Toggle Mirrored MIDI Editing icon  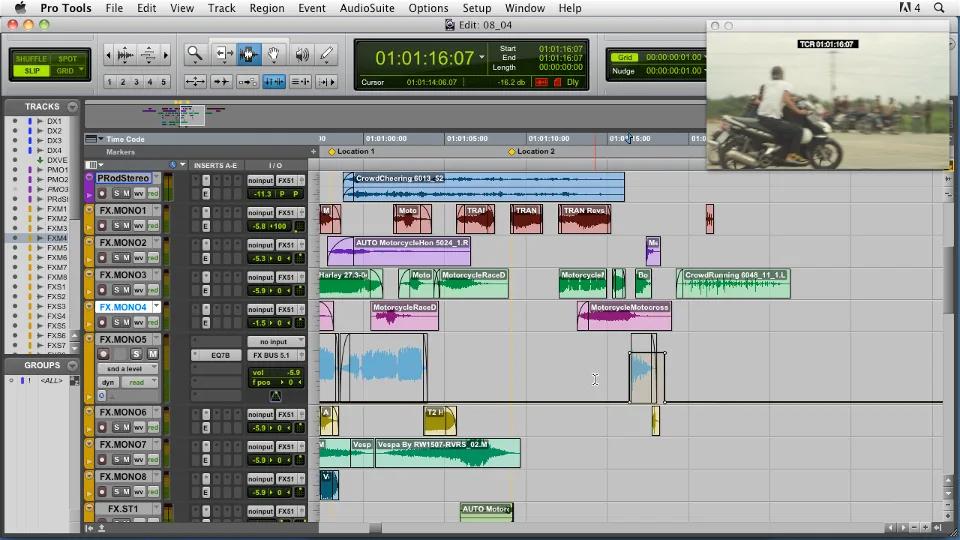tap(247, 81)
